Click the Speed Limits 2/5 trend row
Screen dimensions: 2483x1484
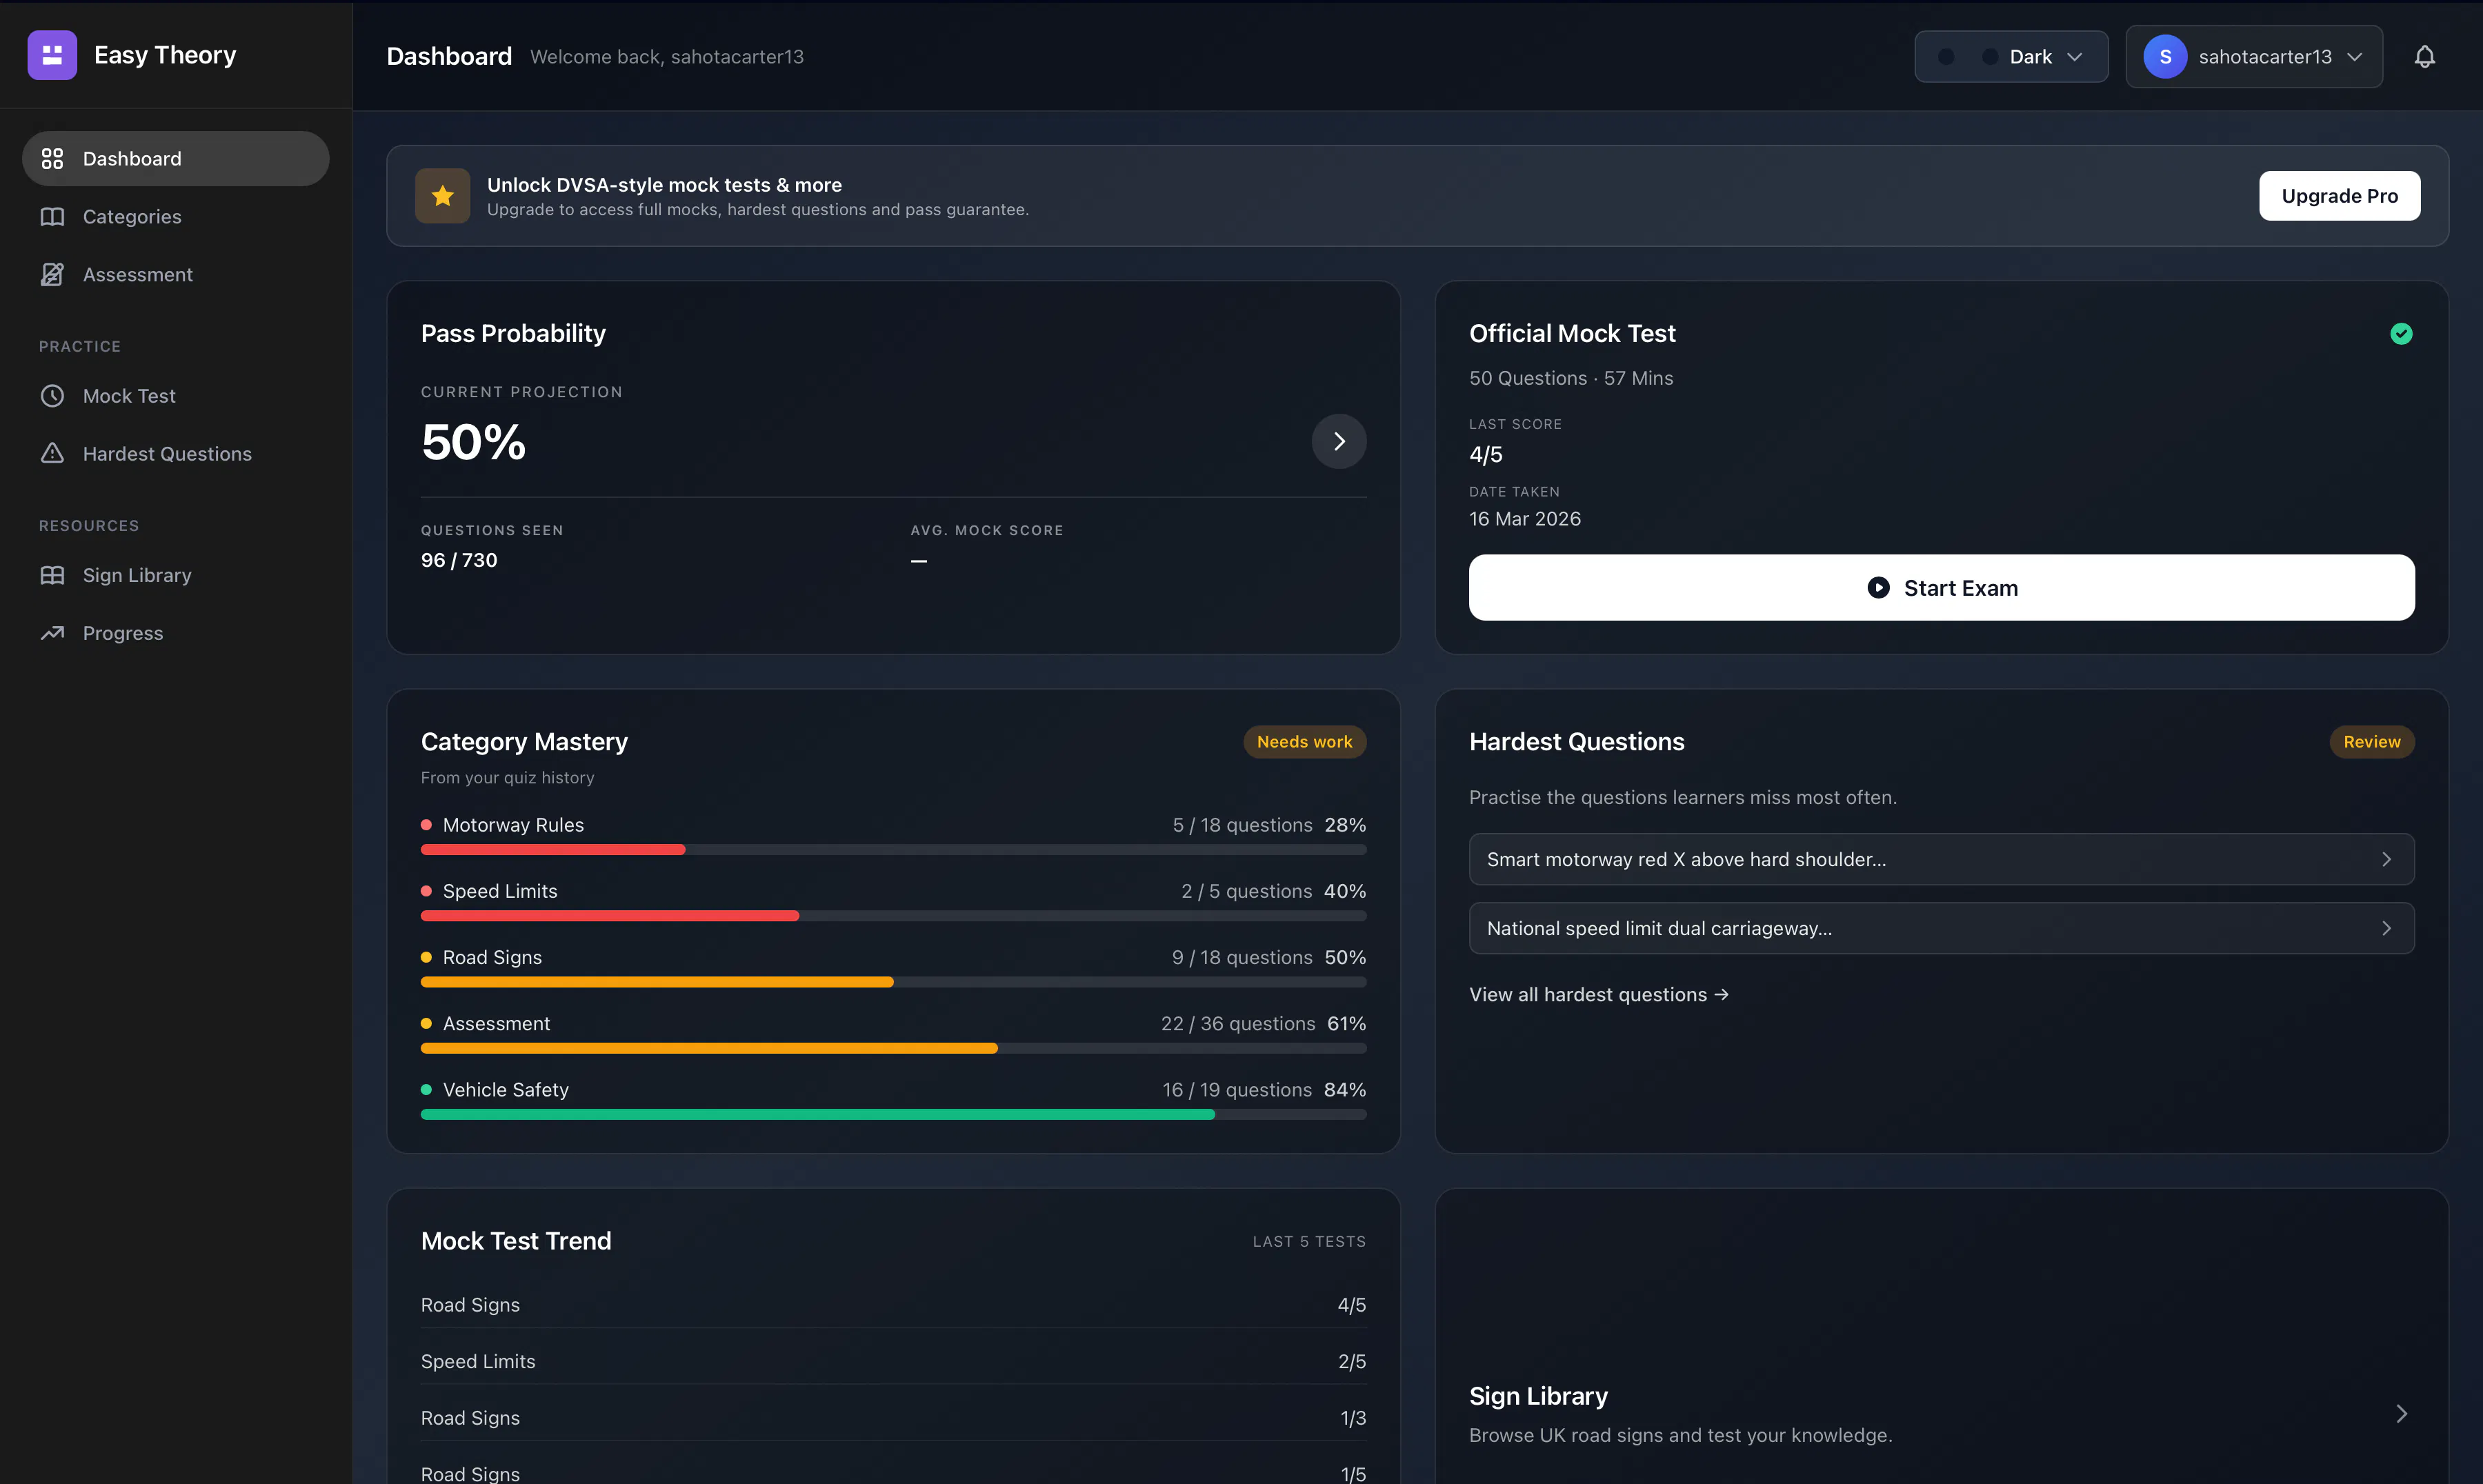[893, 1362]
